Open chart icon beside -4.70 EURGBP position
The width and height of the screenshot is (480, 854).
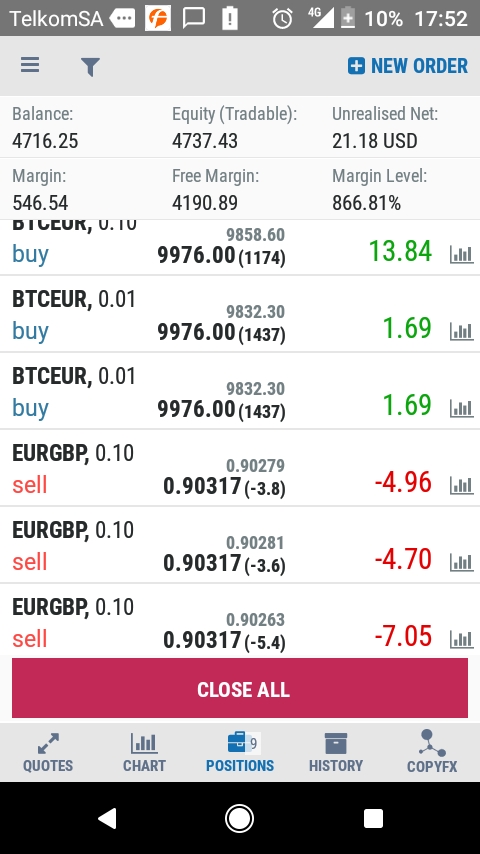[x=461, y=562]
